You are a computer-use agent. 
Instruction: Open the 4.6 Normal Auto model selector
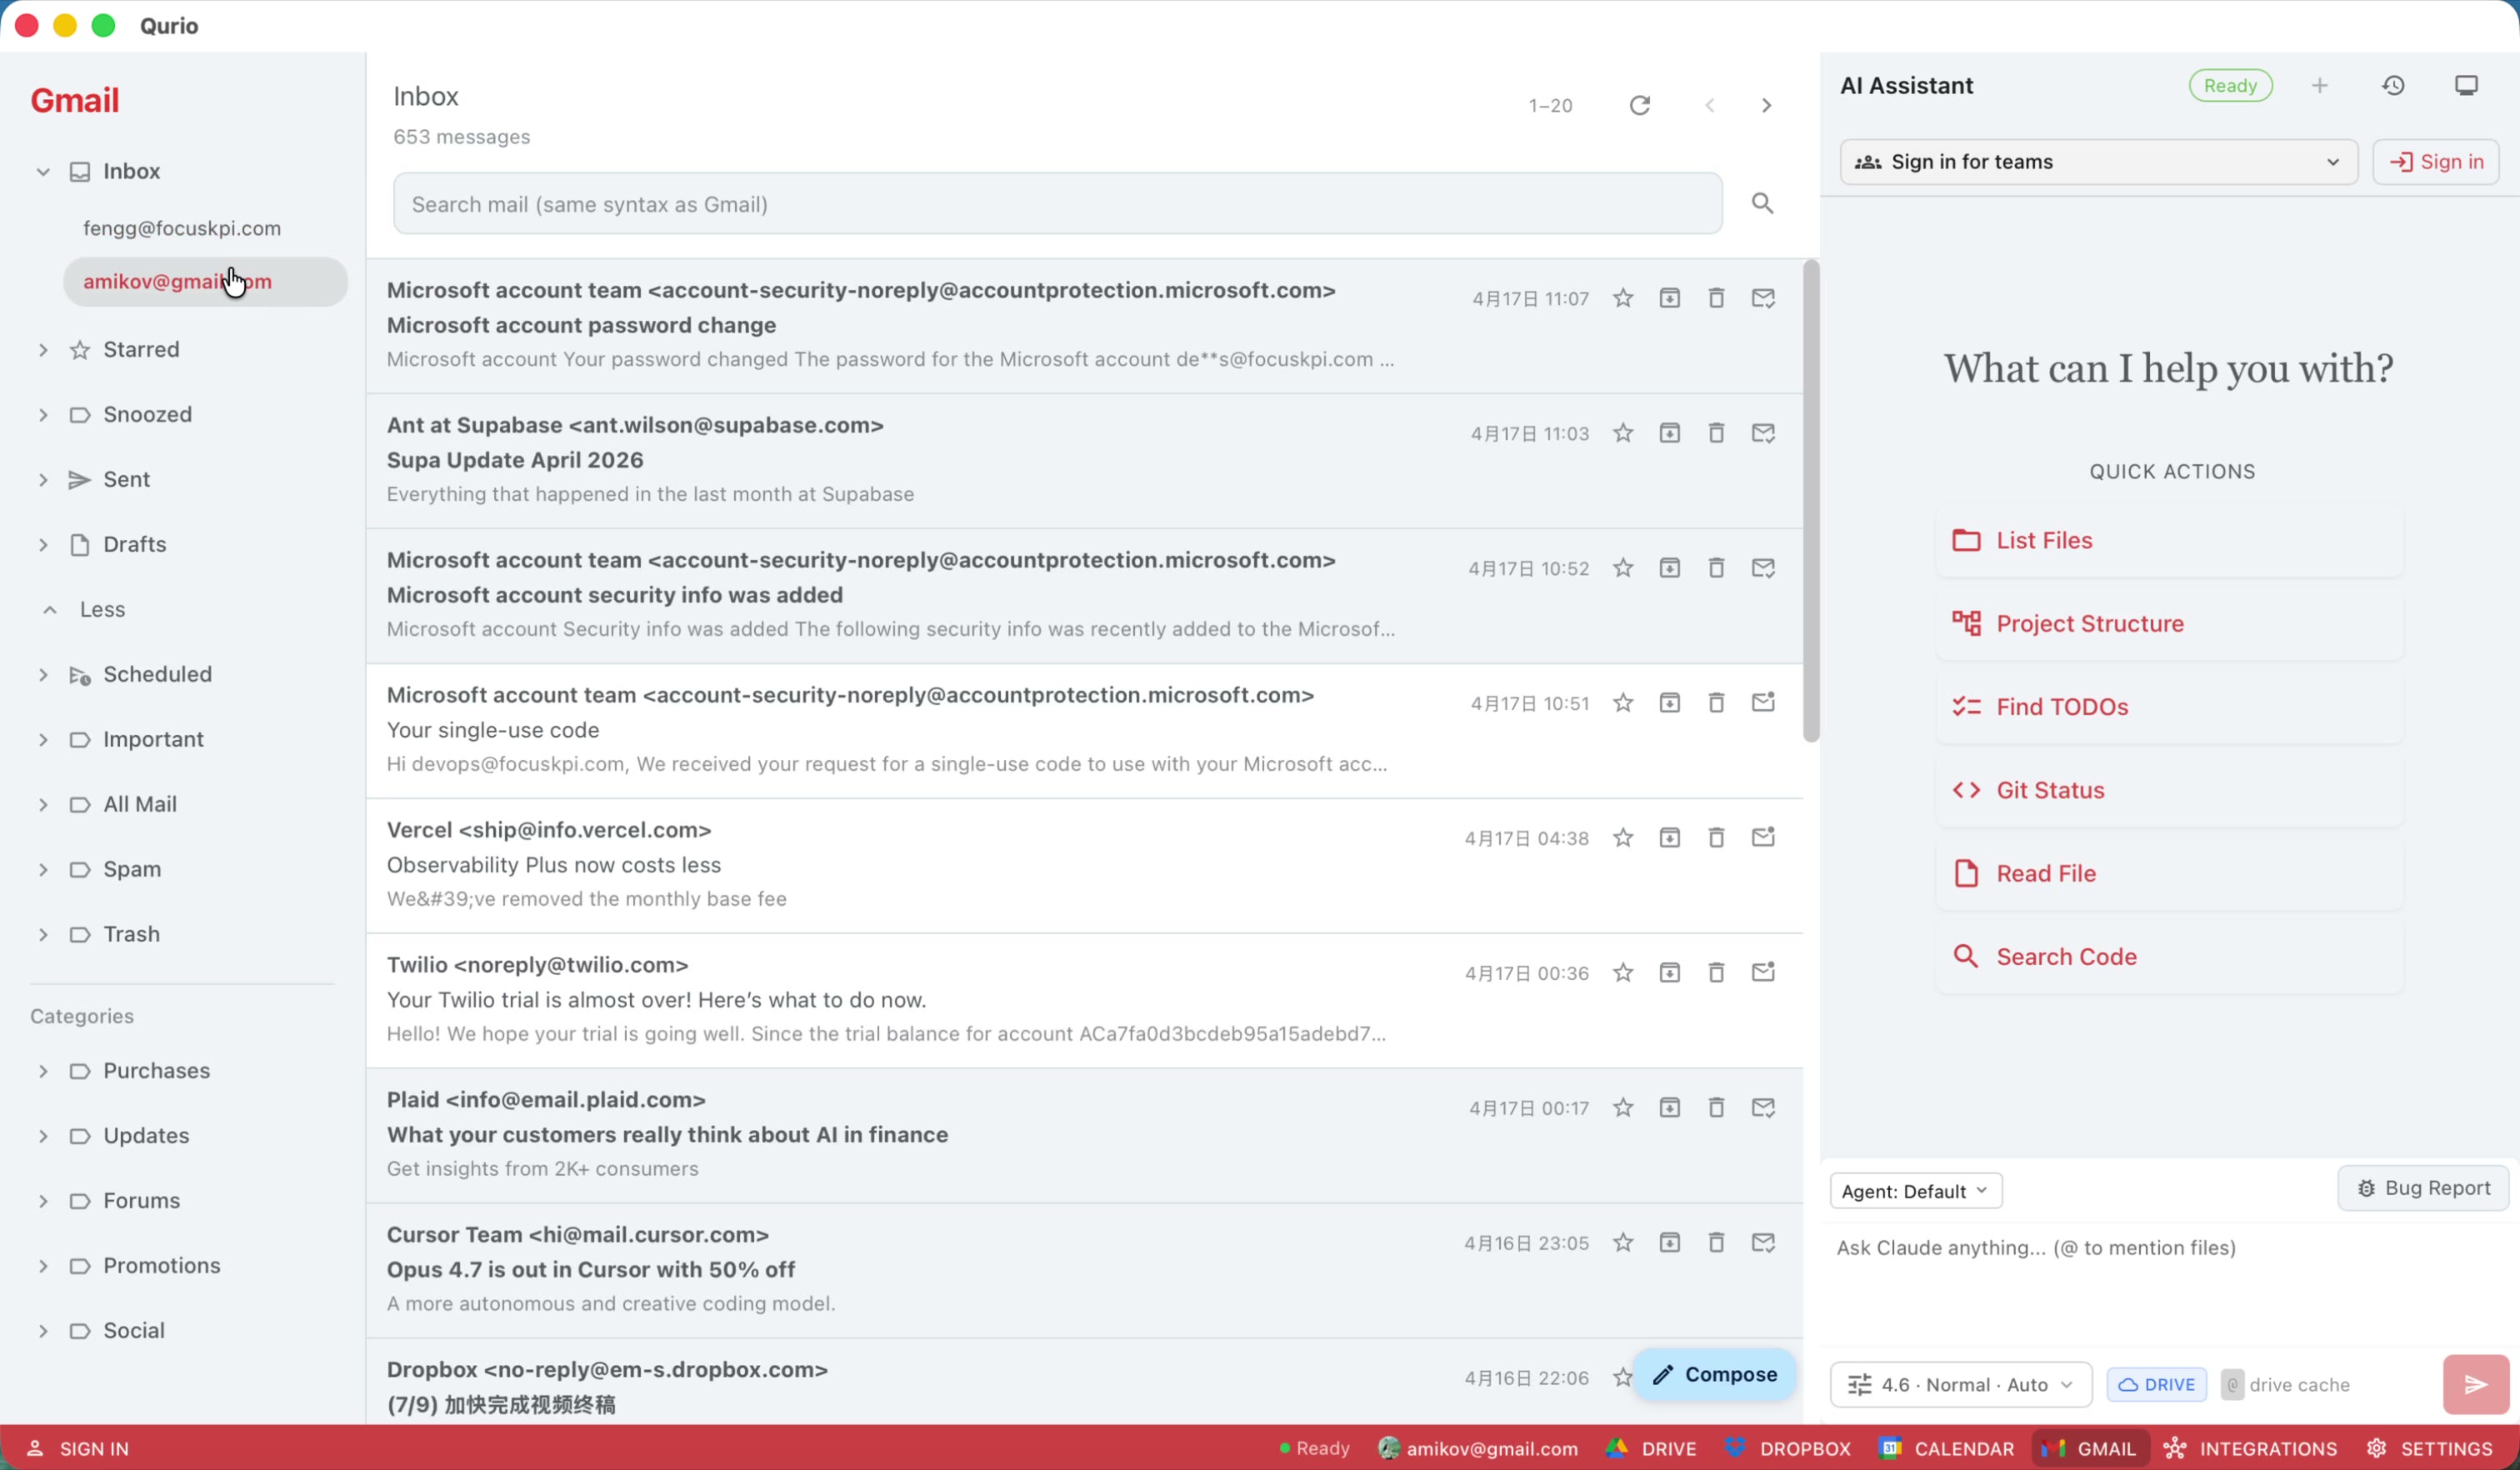1960,1384
